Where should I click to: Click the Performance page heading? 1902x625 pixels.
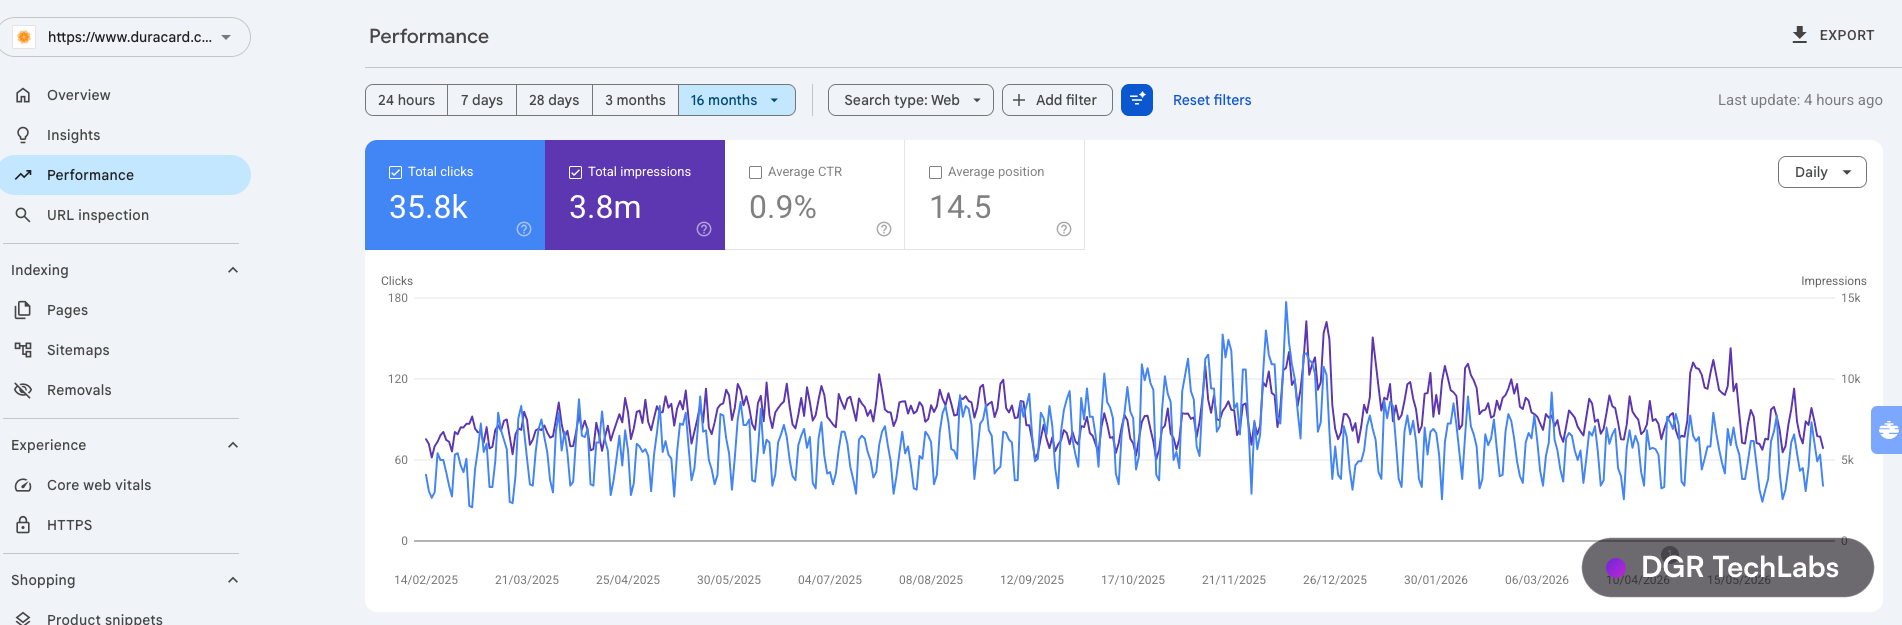pyautogui.click(x=429, y=36)
